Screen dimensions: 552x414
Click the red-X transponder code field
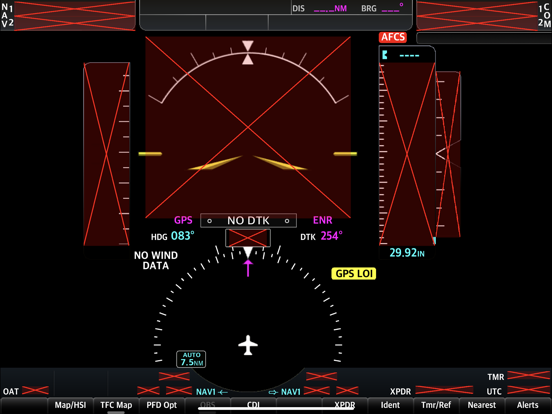pyautogui.click(x=444, y=390)
